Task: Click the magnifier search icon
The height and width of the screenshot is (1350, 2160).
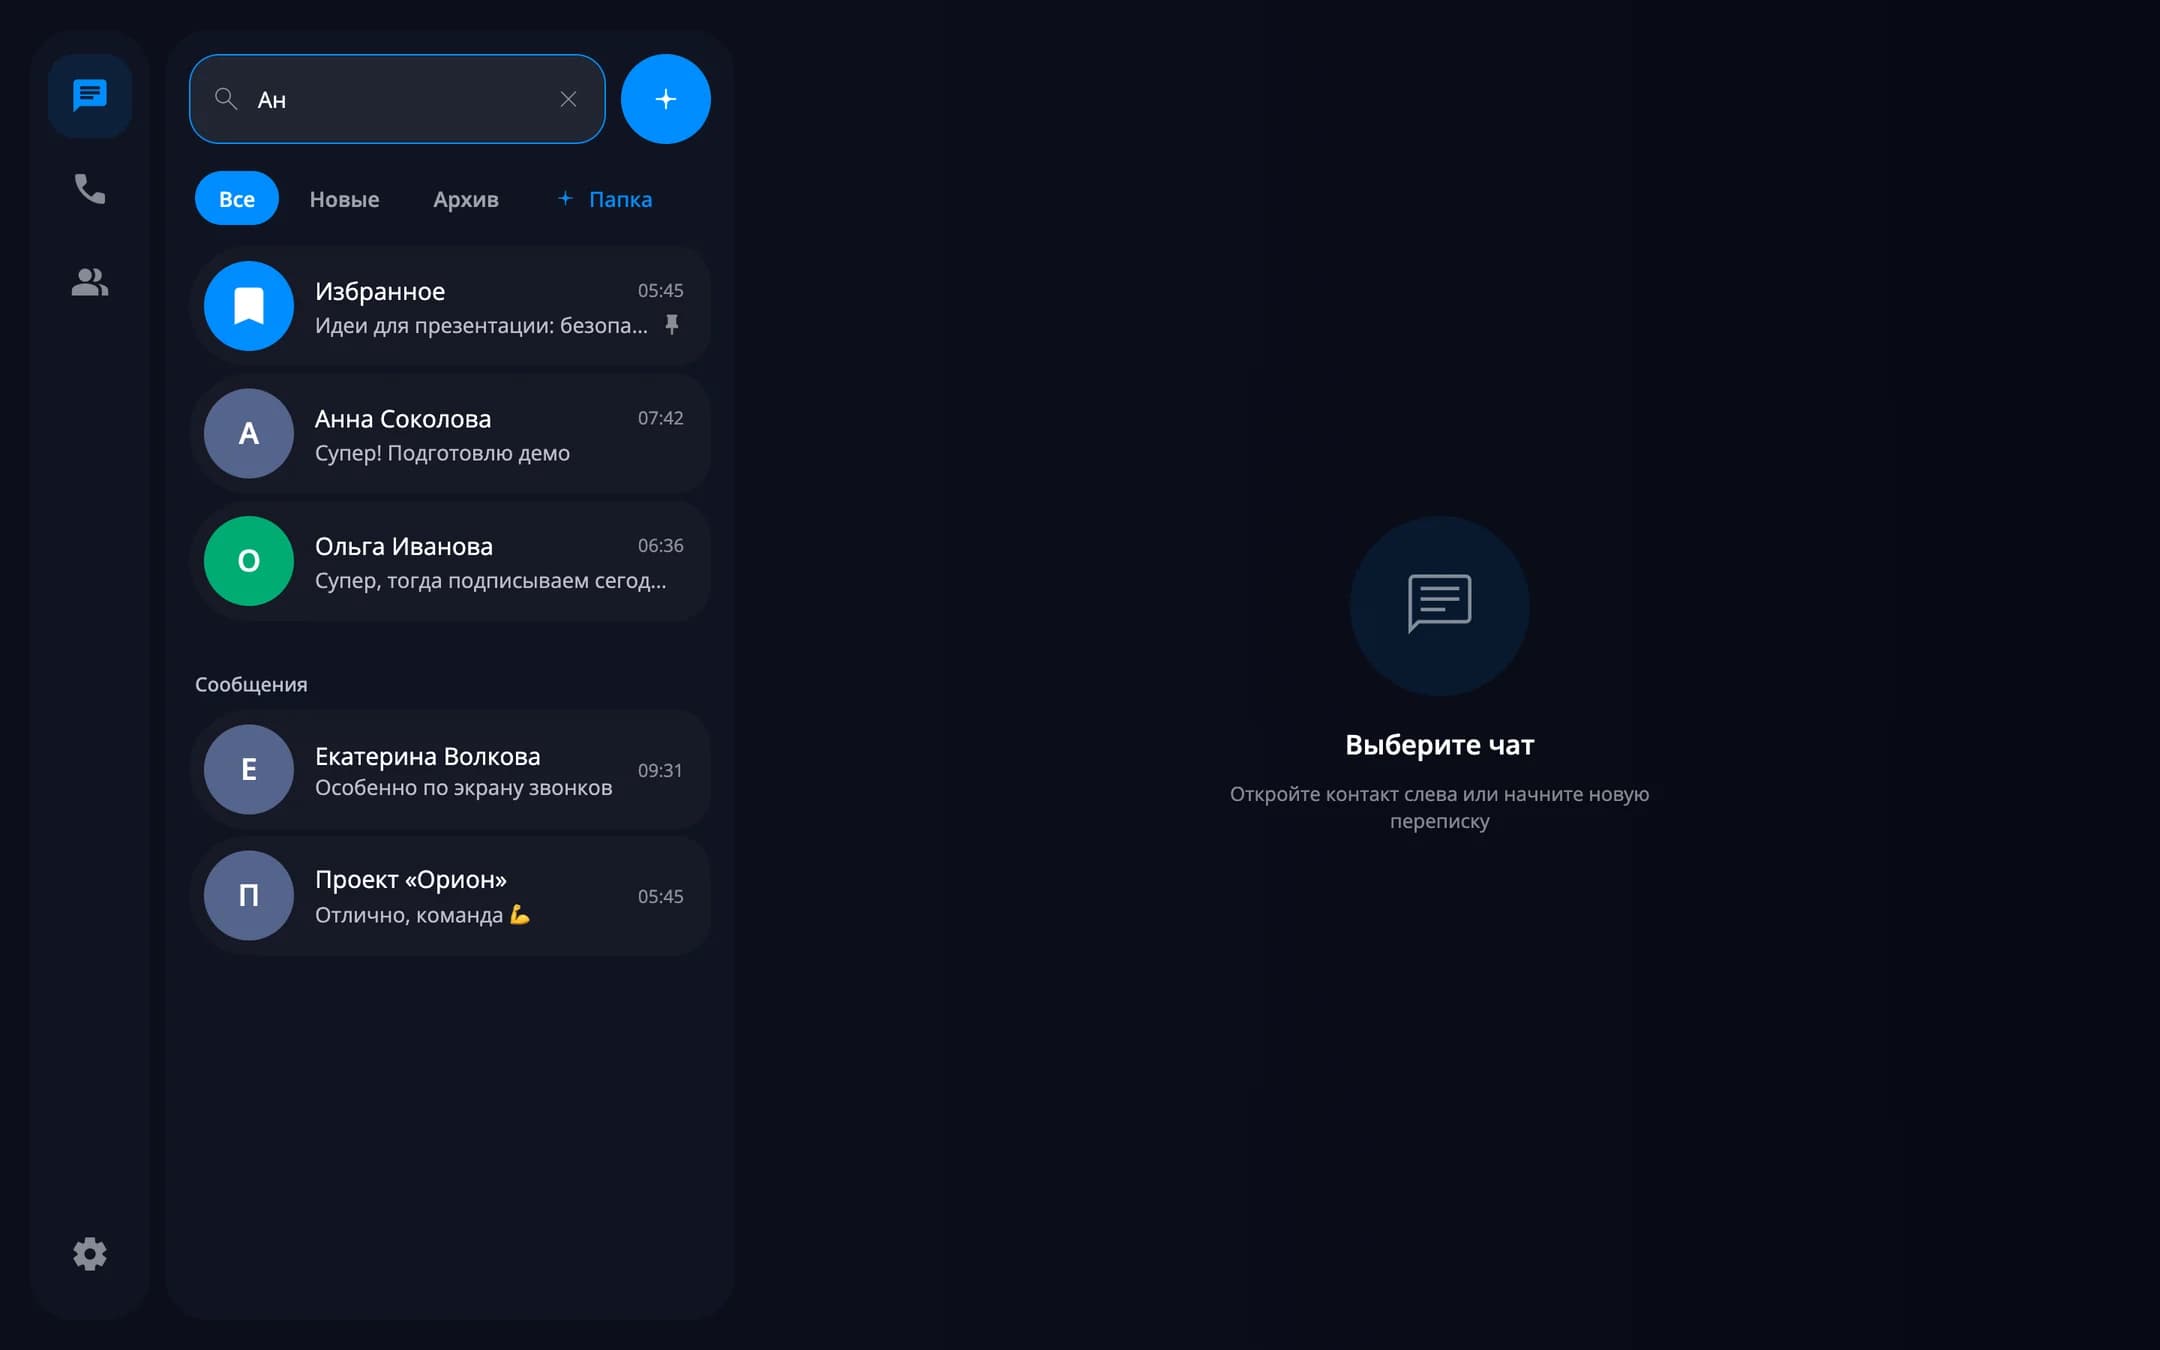Action: 226,99
